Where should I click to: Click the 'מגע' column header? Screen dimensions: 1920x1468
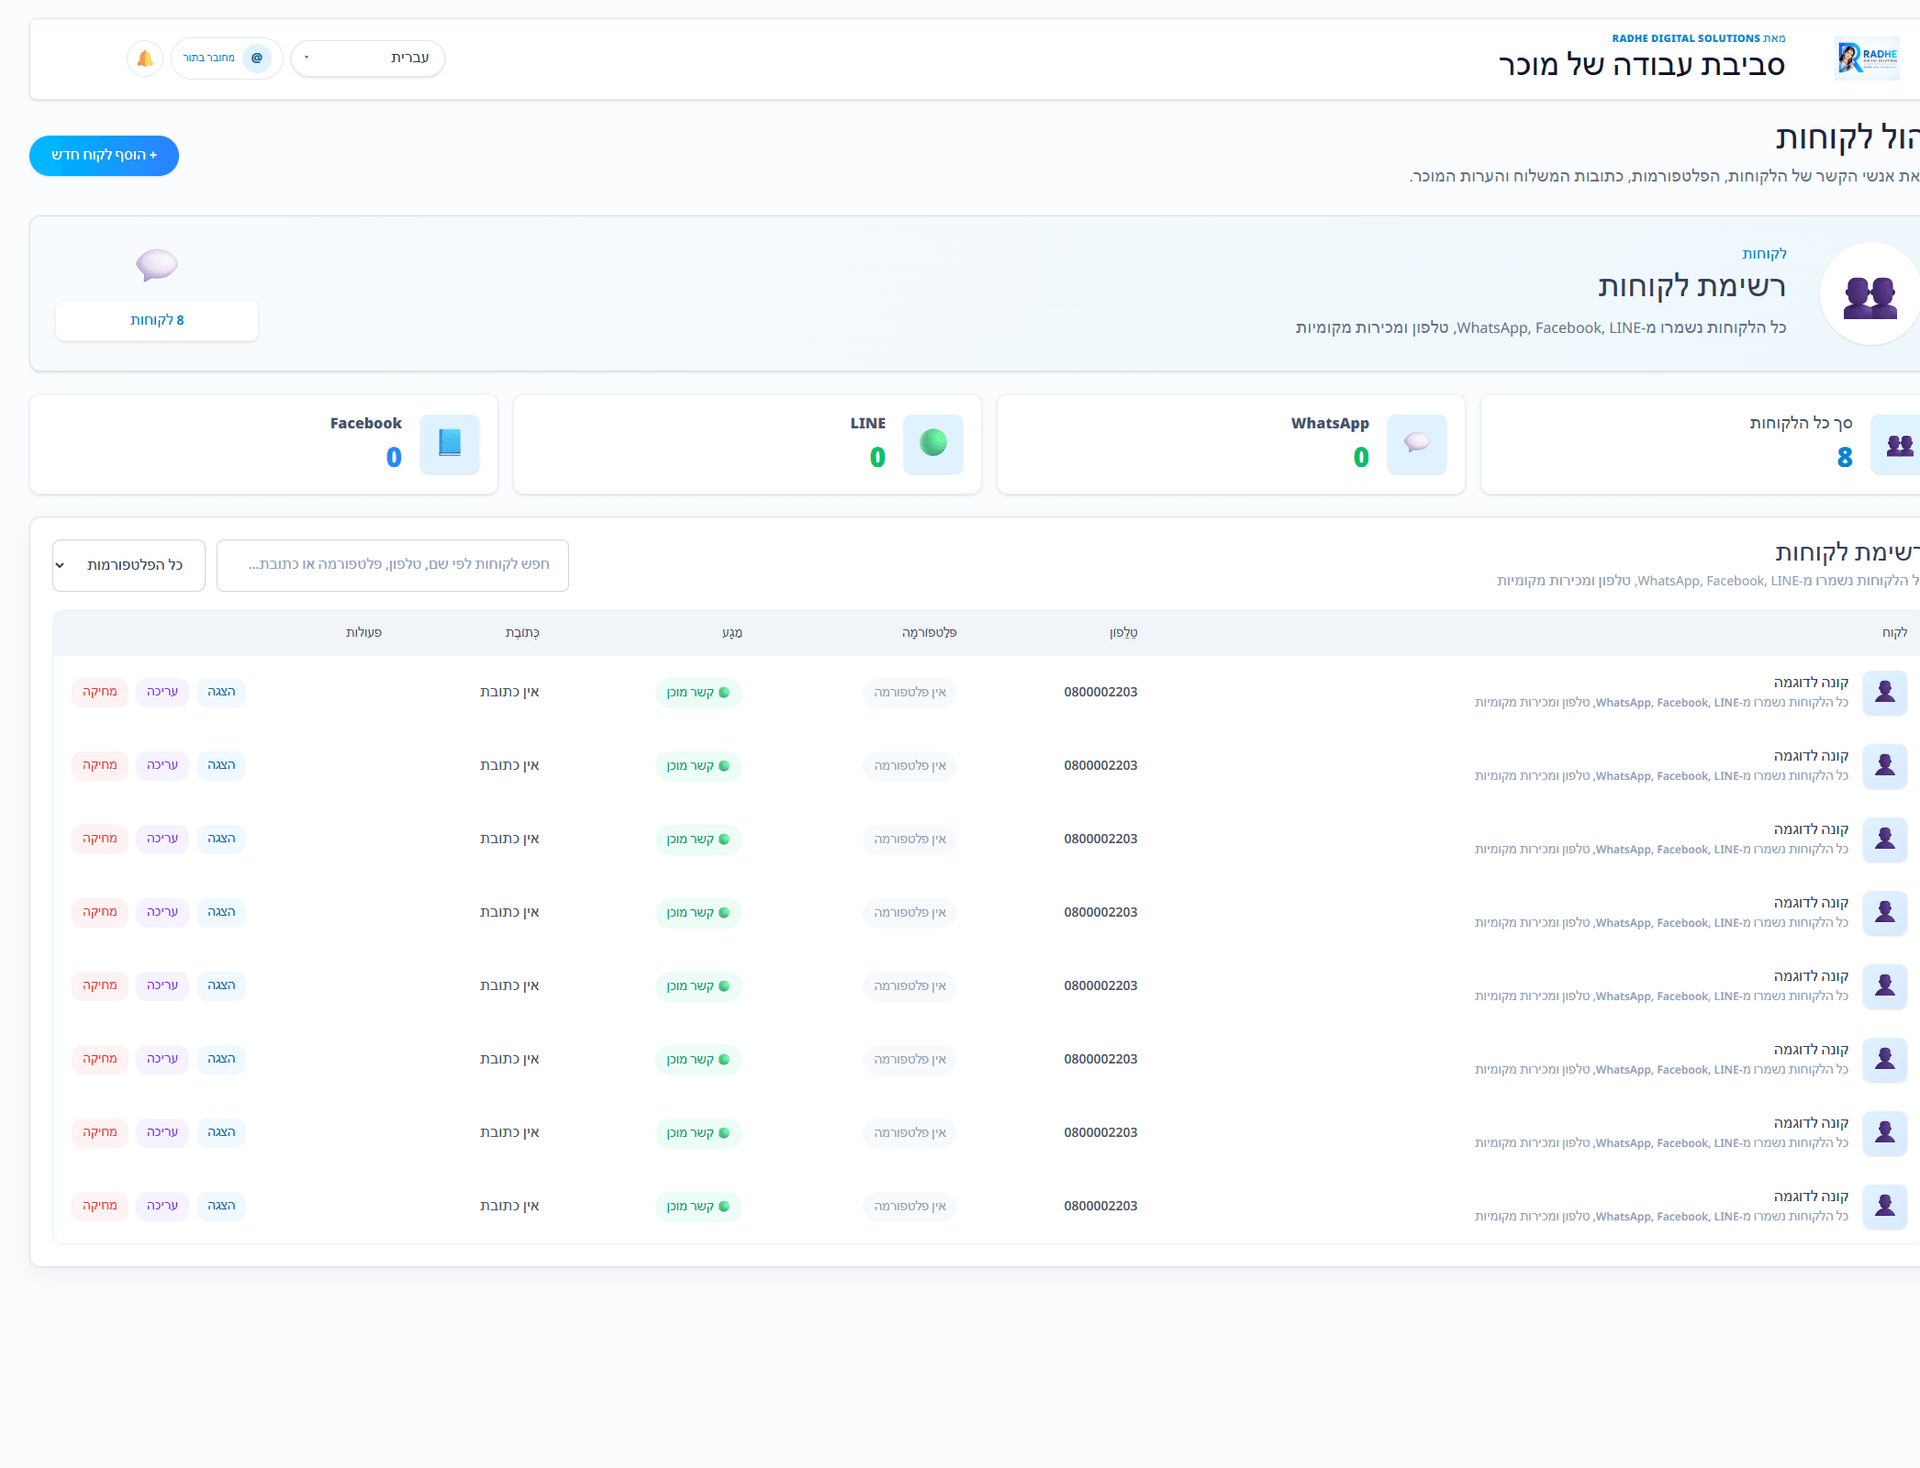(x=732, y=633)
